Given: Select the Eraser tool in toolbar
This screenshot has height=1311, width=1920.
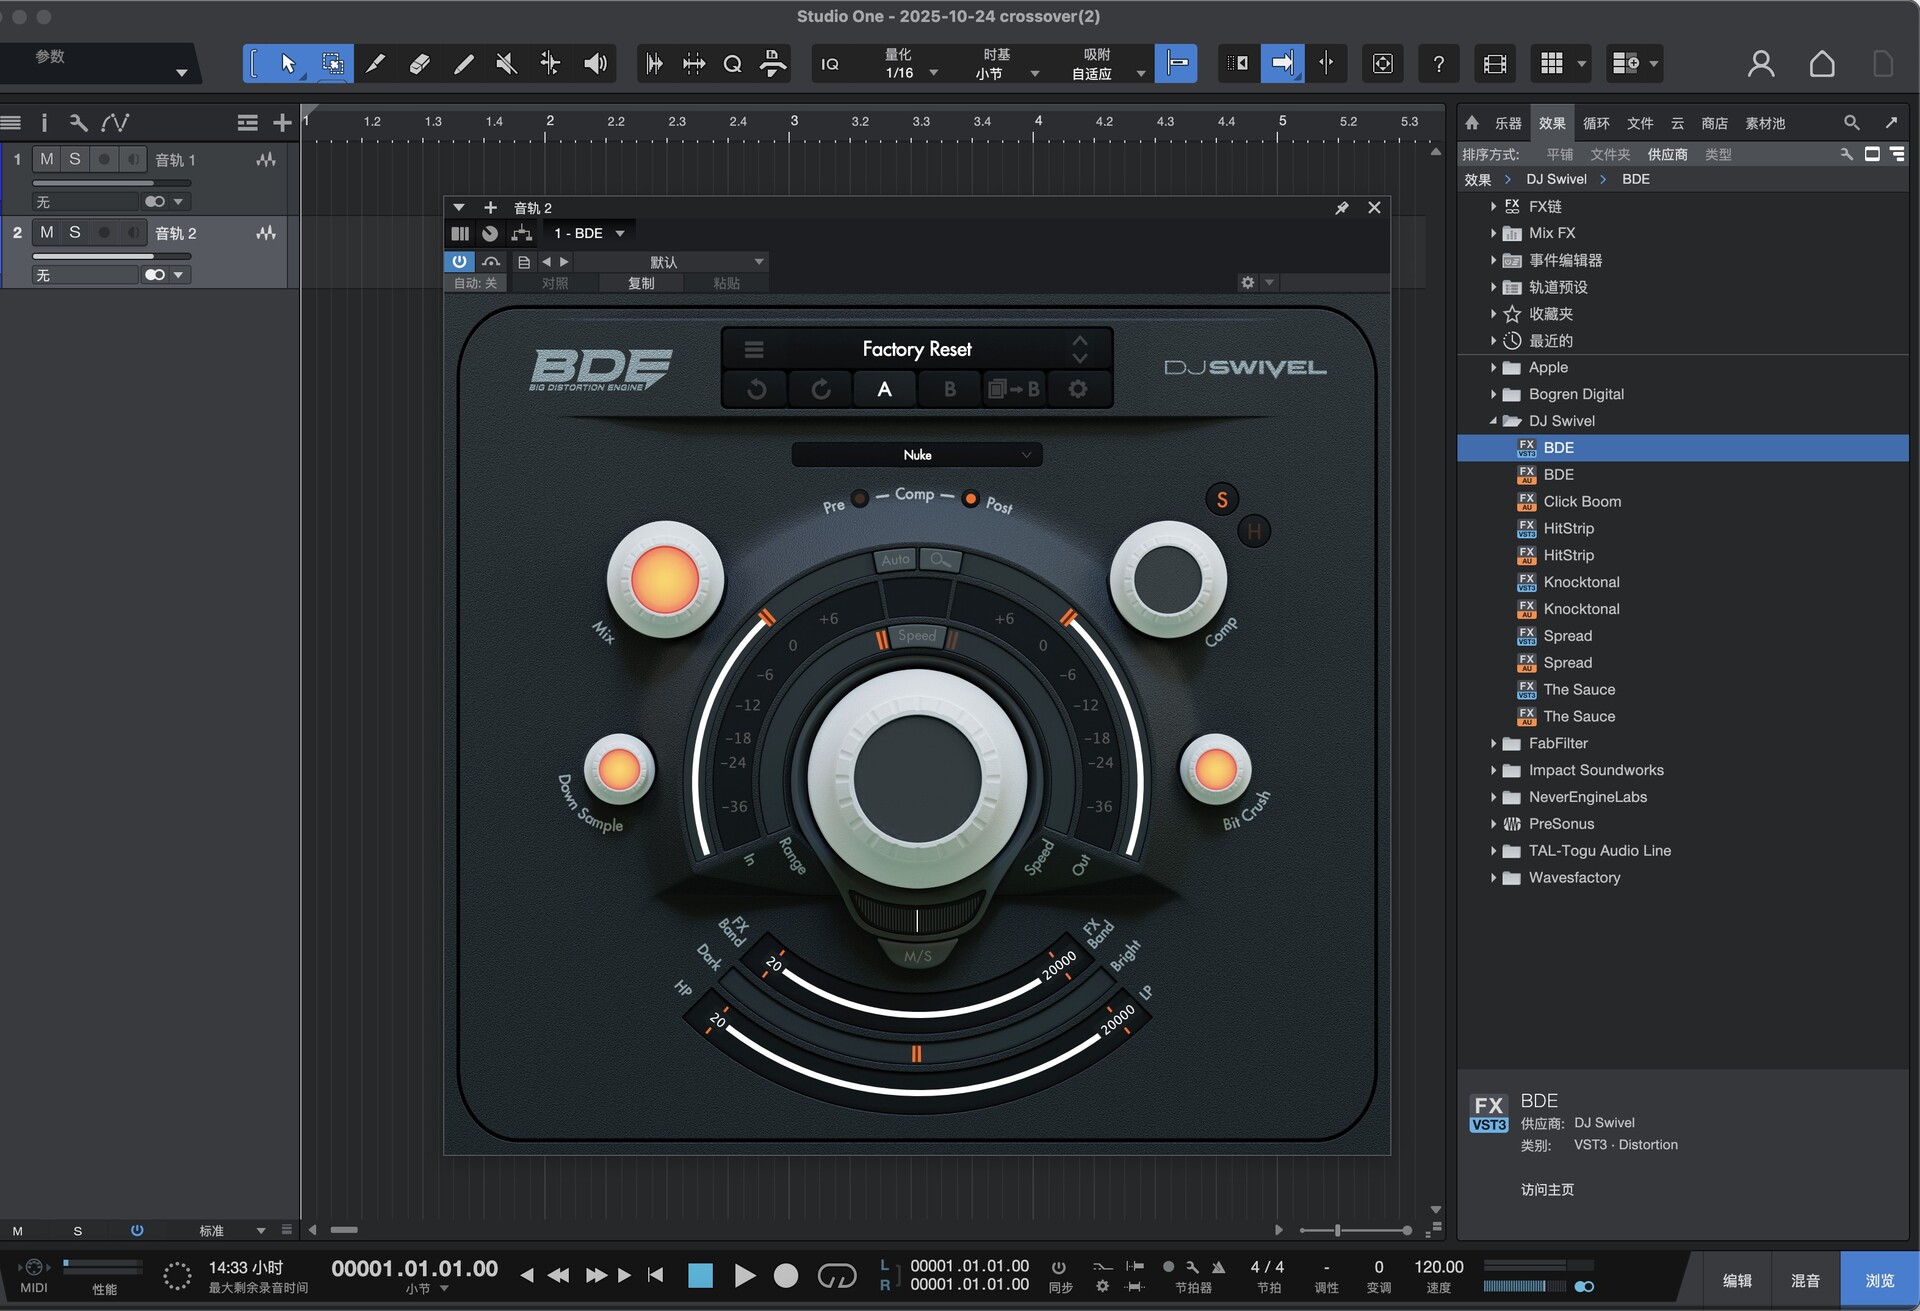Looking at the screenshot, I should (x=419, y=64).
